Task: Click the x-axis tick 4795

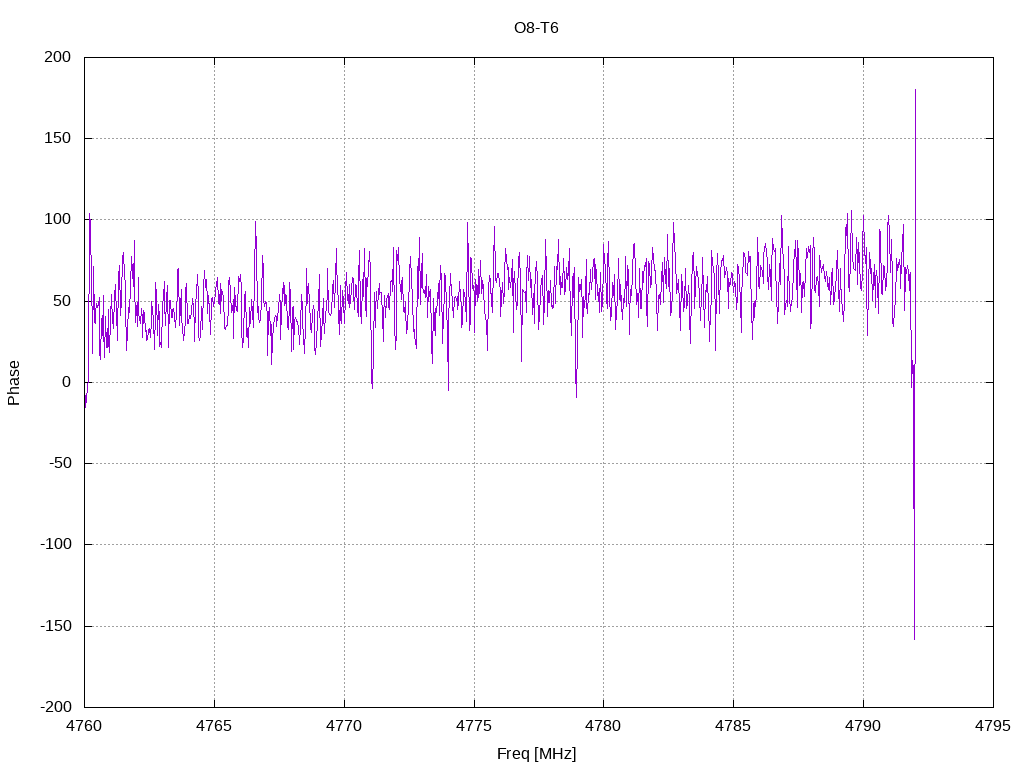Action: (993, 726)
